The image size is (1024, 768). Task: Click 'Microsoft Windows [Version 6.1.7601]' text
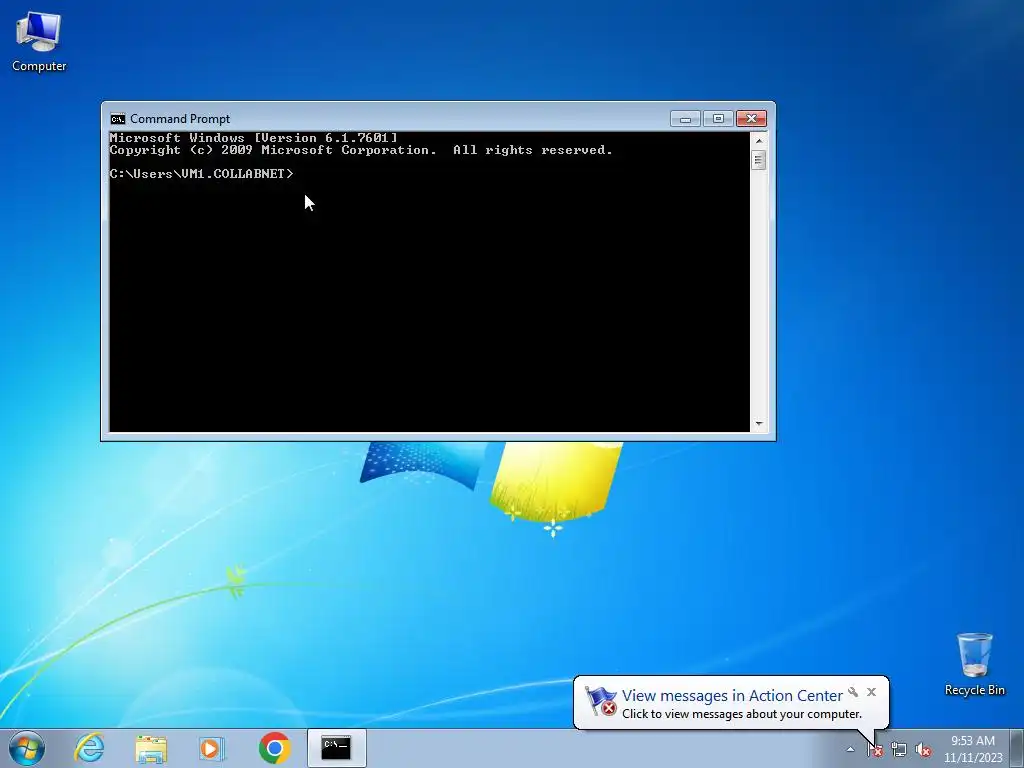click(253, 138)
